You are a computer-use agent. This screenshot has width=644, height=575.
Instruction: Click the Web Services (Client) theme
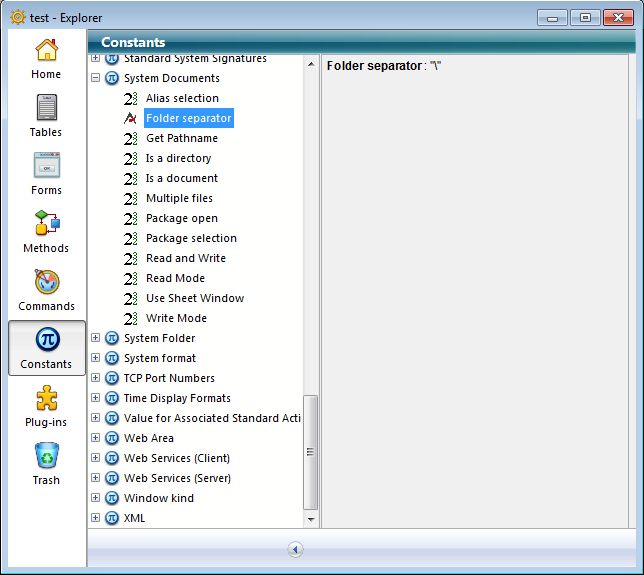pyautogui.click(x=176, y=458)
